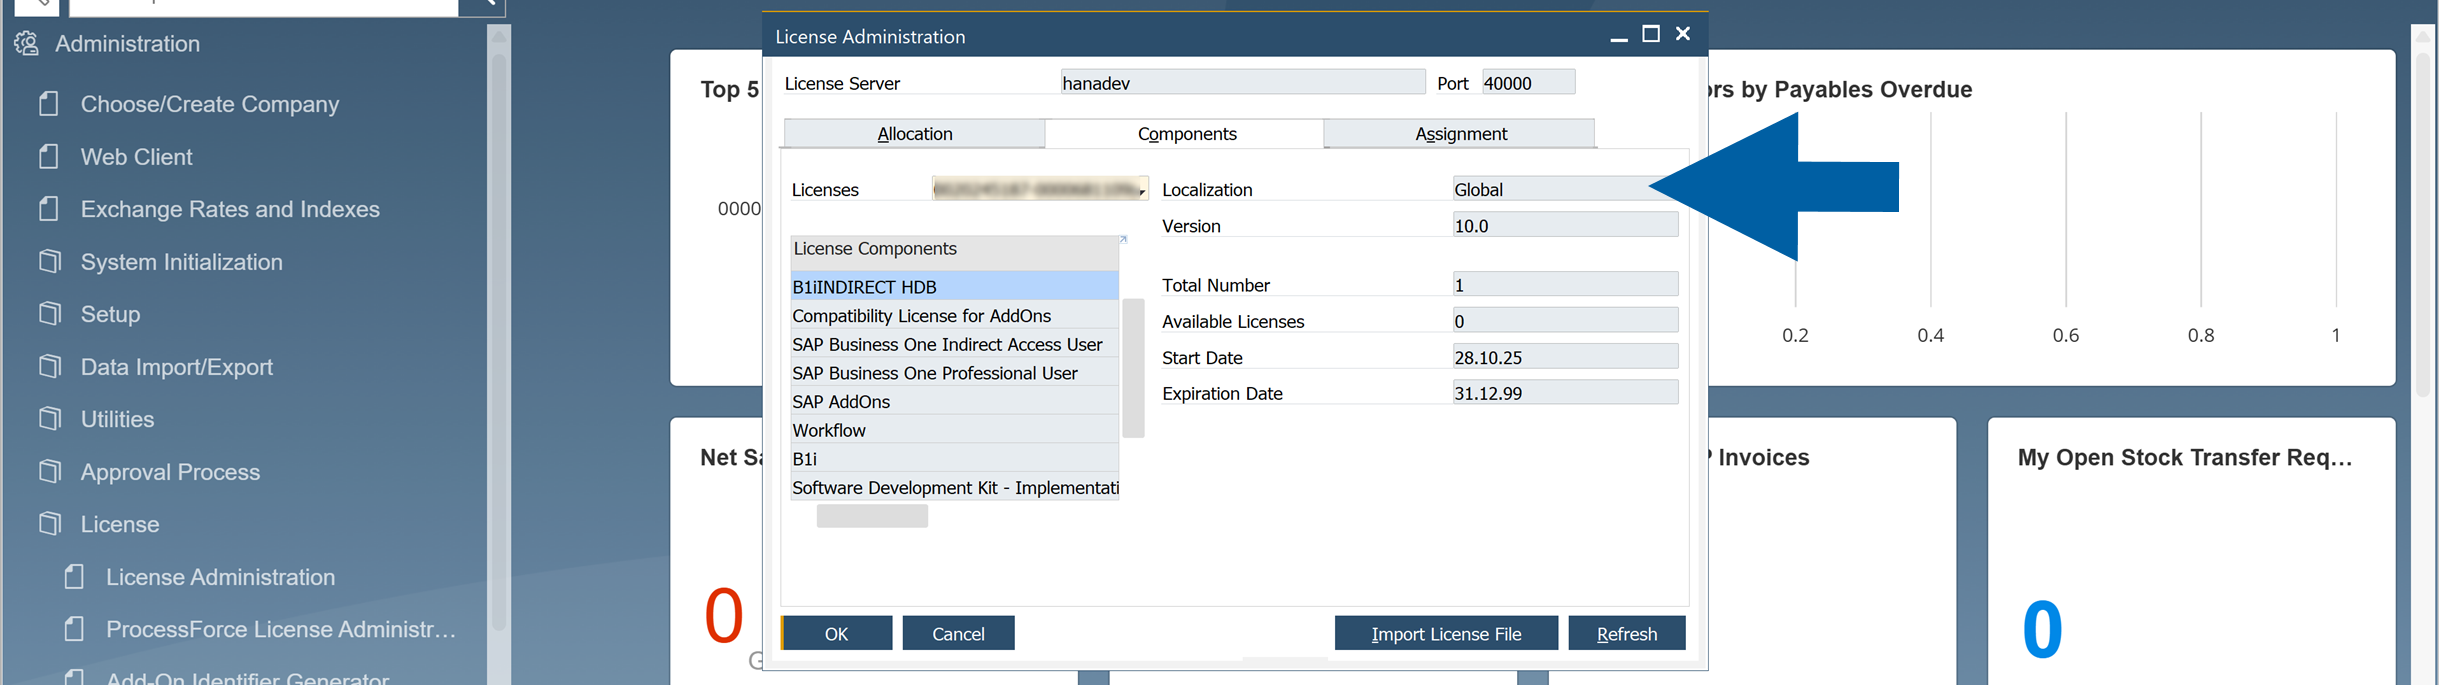Collapse the License folder
The width and height of the screenshot is (2439, 685).
[x=119, y=524]
